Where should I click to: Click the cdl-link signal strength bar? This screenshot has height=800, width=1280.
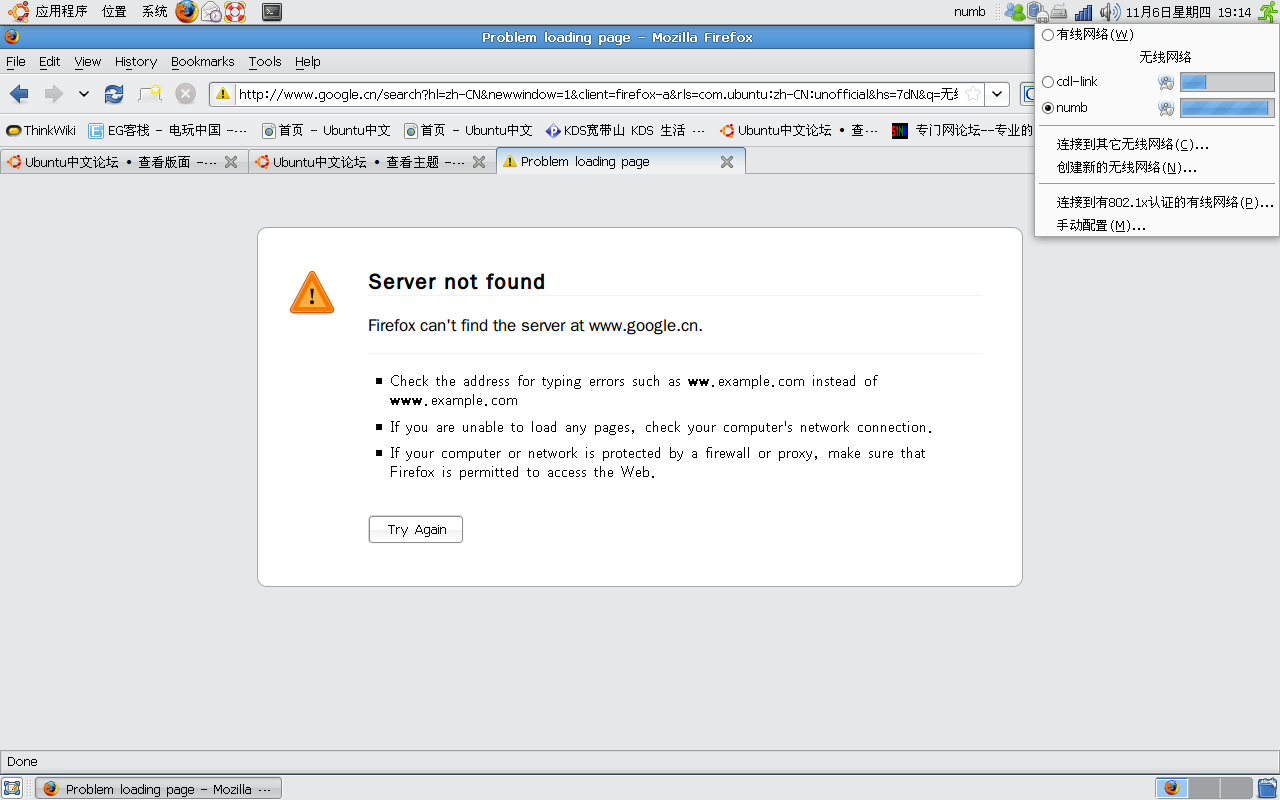coord(1227,82)
